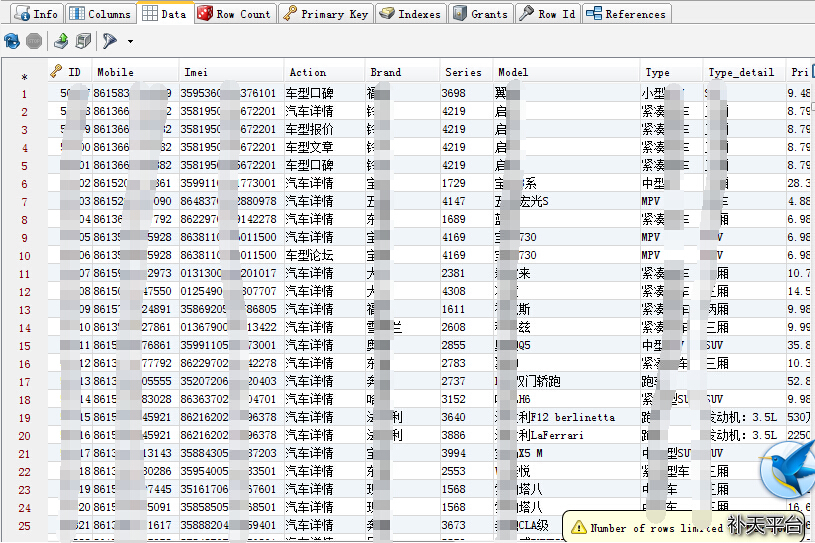Switch to the Info tab

(x=34, y=14)
